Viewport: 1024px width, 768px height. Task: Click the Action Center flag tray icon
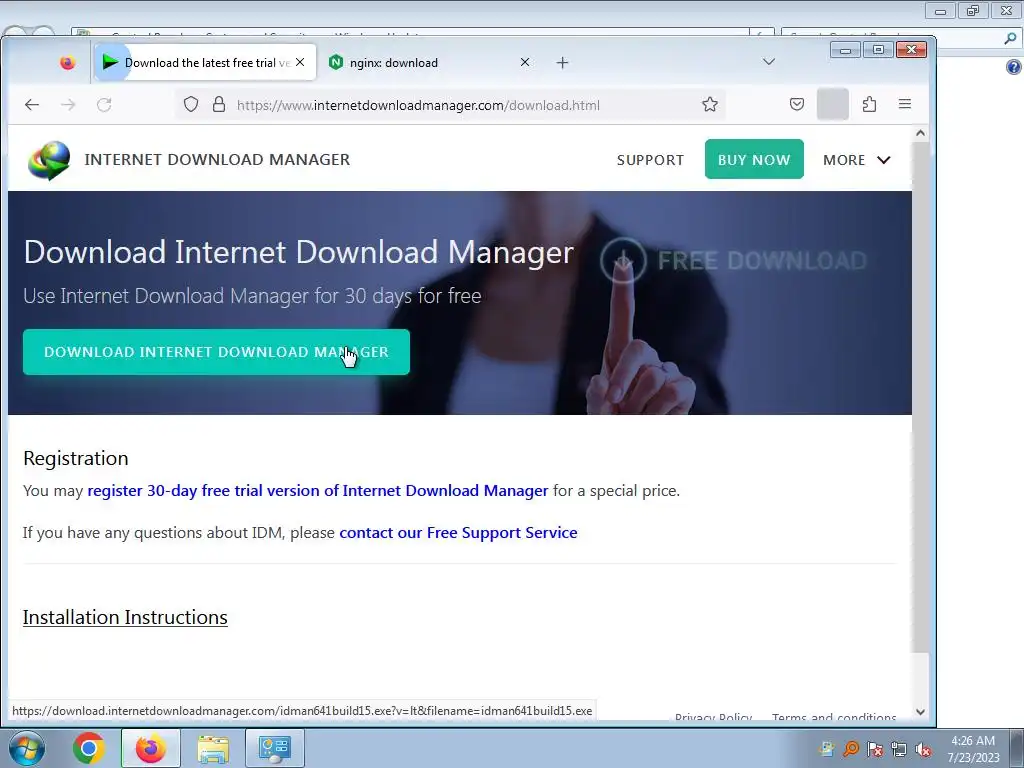[874, 749]
